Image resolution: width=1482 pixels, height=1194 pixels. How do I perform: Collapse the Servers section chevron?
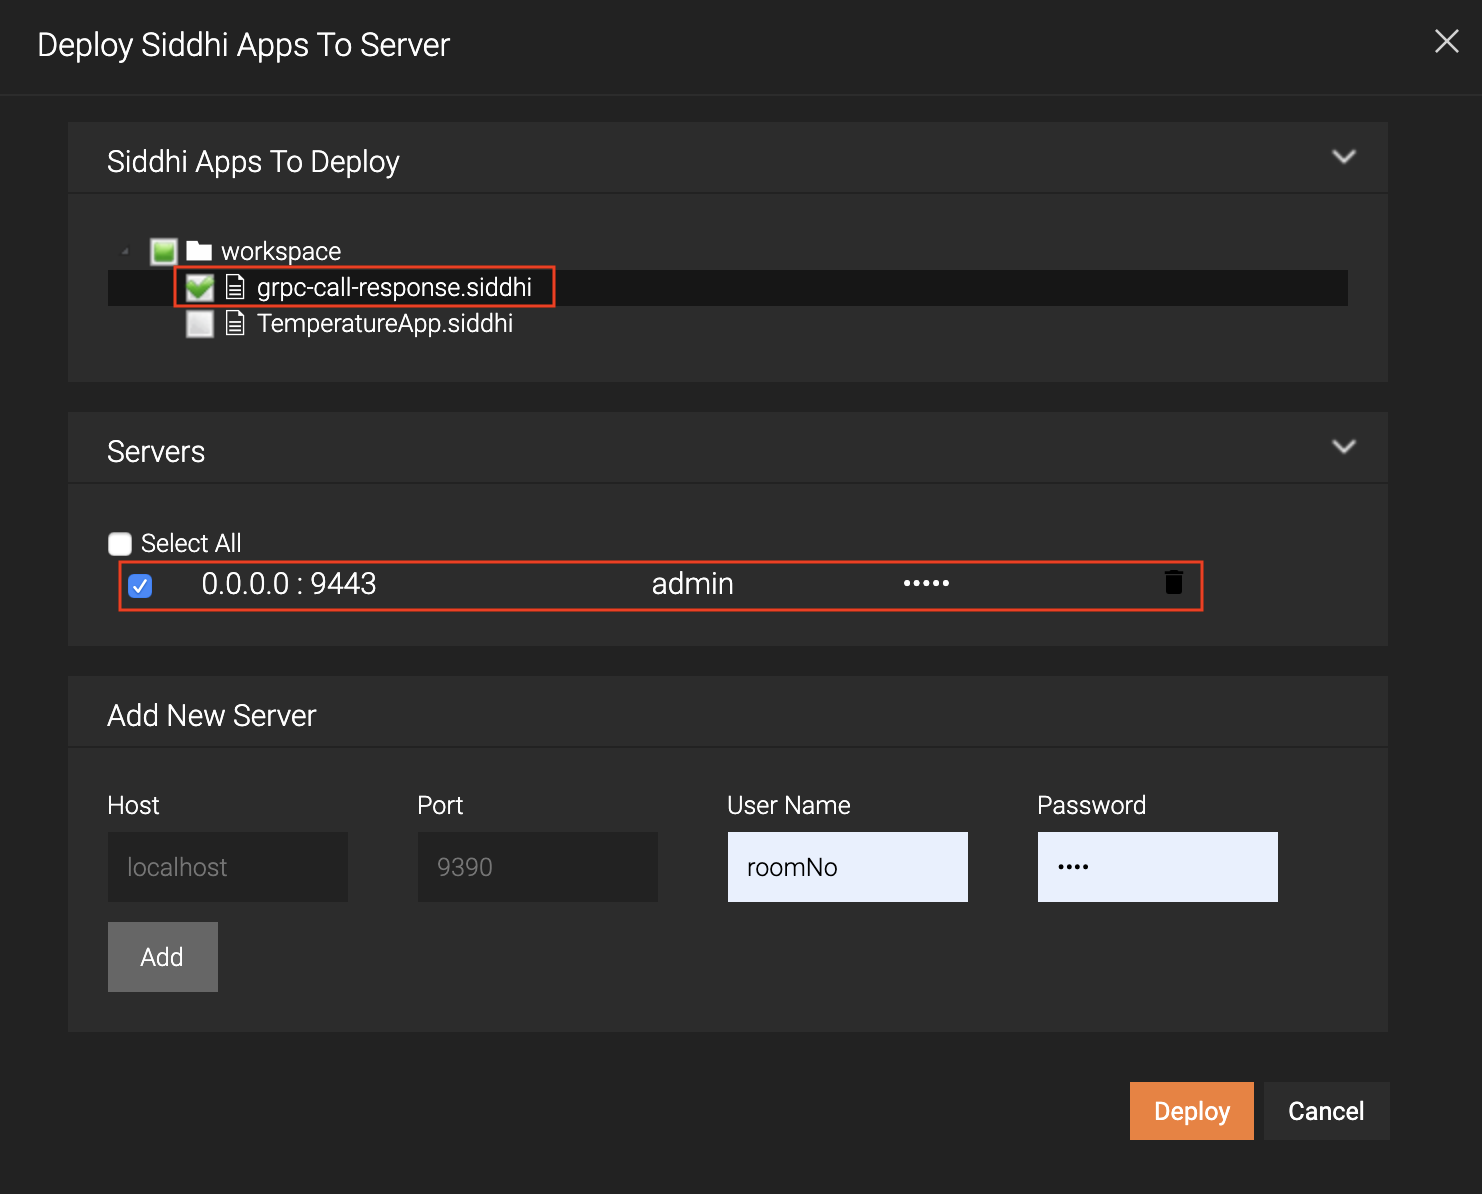click(1344, 447)
